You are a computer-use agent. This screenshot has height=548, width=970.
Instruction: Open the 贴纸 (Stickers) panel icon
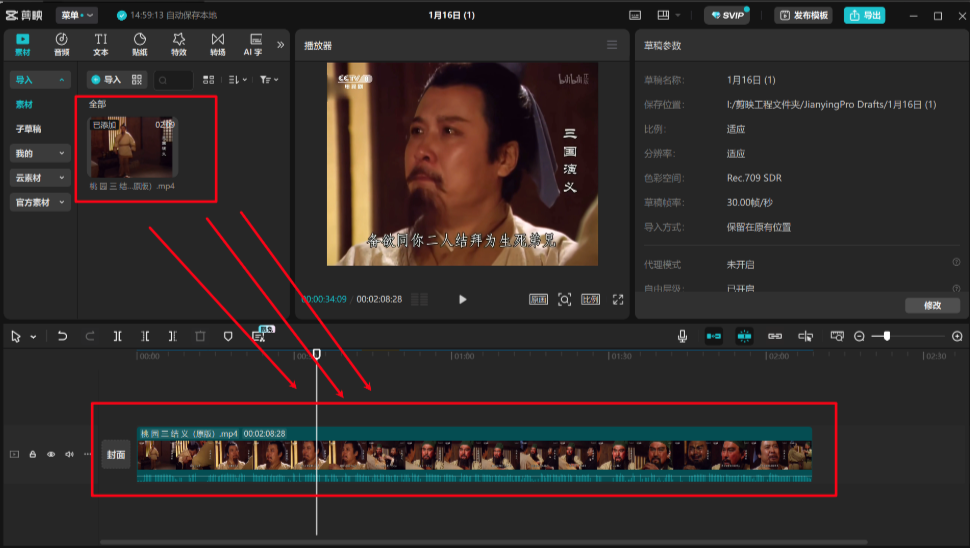click(140, 44)
